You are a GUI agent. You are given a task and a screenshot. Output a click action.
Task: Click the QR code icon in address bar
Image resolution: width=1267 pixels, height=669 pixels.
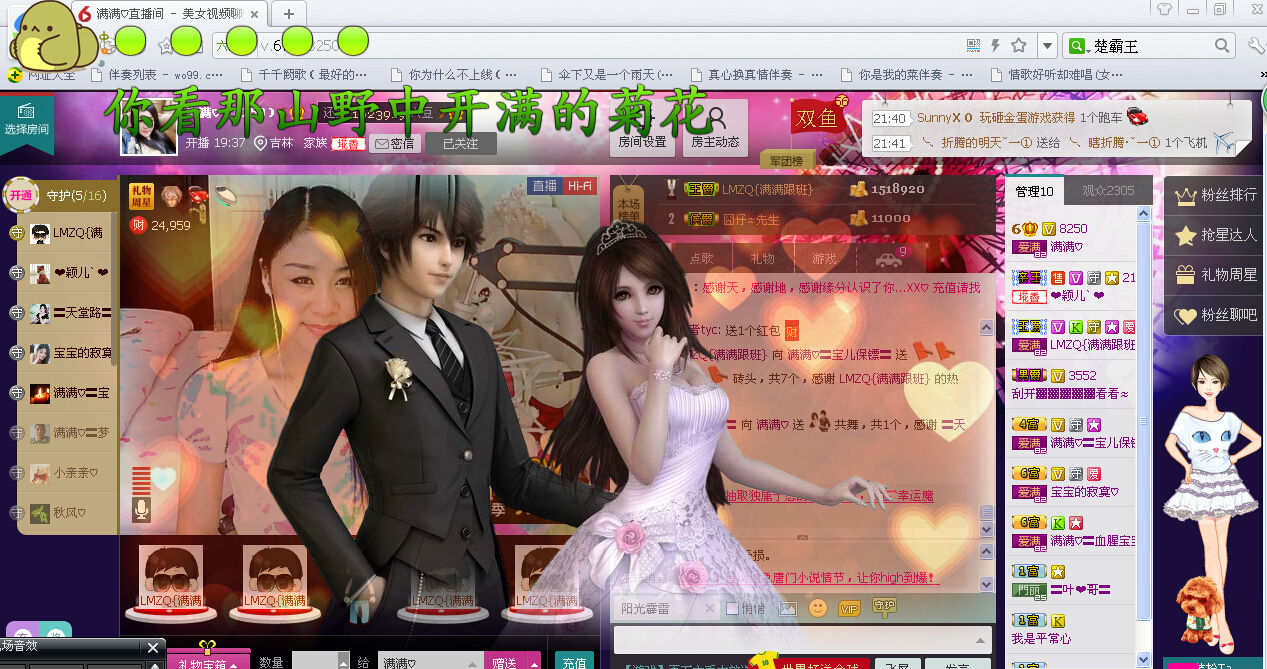tap(973, 45)
